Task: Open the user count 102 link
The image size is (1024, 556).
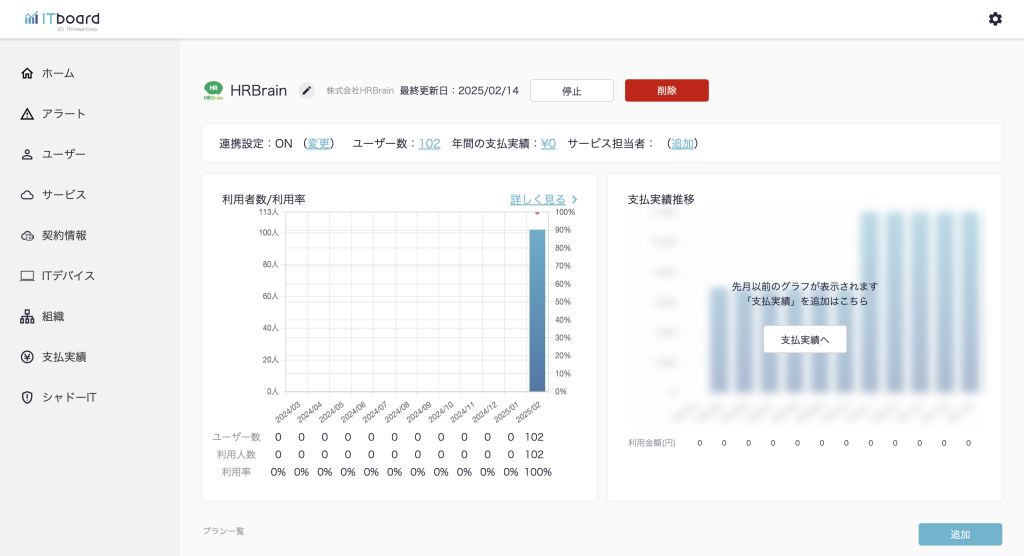Action: pyautogui.click(x=429, y=143)
